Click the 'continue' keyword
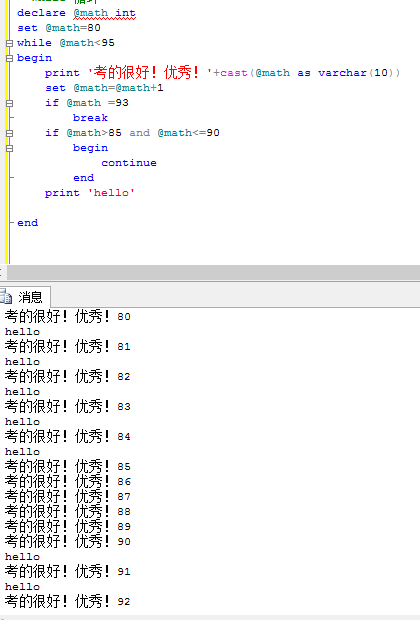 click(129, 163)
